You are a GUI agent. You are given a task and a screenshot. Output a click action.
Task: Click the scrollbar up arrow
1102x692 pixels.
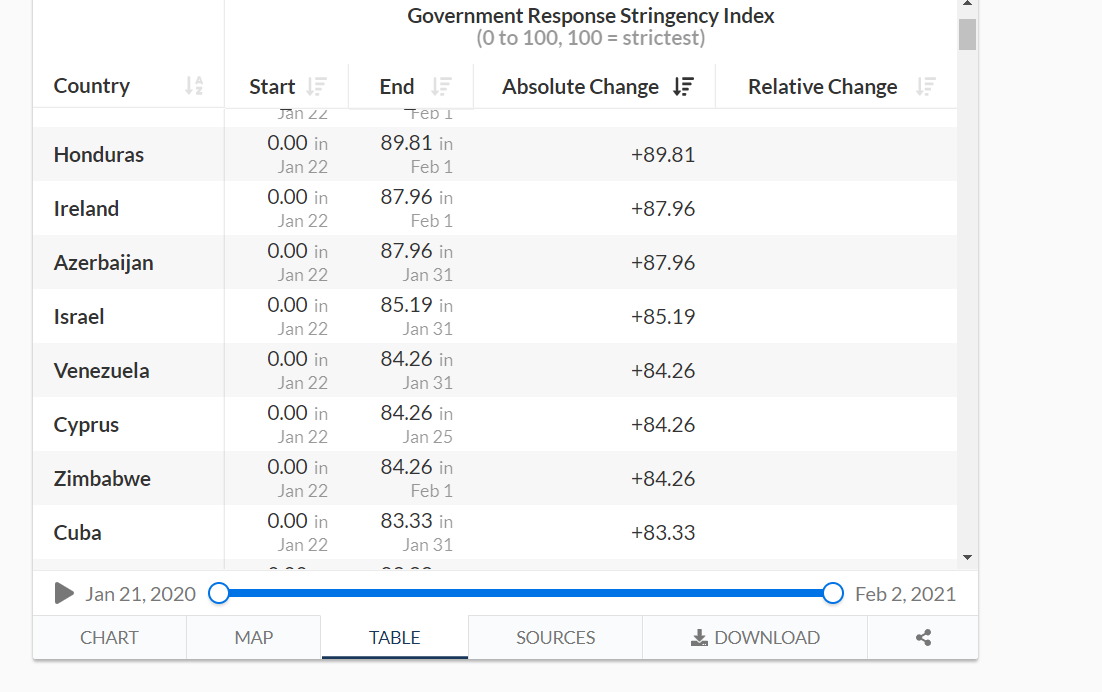tap(967, 5)
